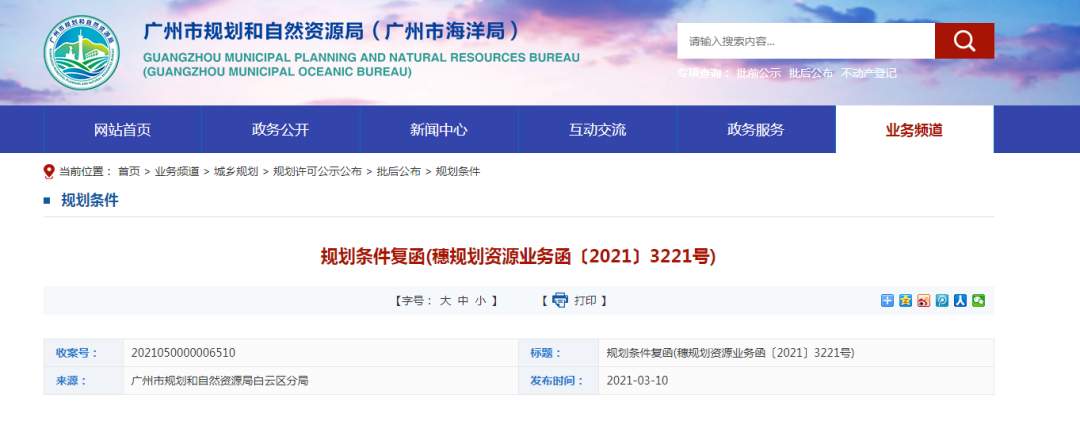The image size is (1080, 421).
Task: Open the 网站首页 navigation tab
Action: pyautogui.click(x=122, y=130)
